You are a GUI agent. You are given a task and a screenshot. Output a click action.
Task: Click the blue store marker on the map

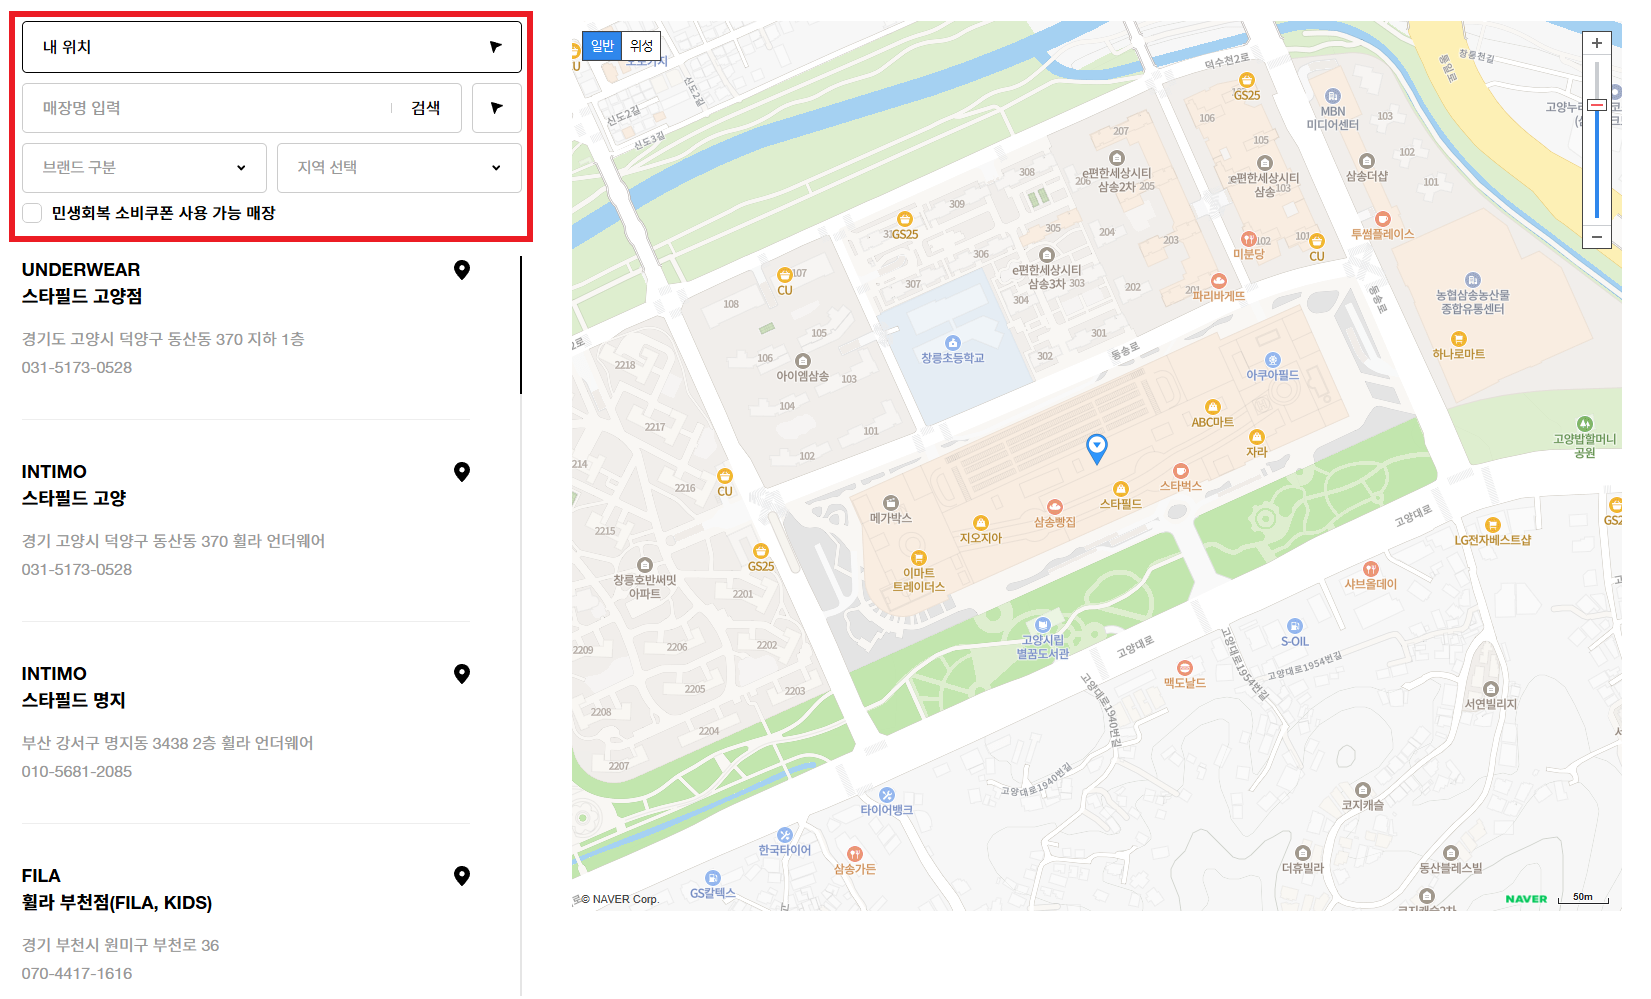[1097, 449]
